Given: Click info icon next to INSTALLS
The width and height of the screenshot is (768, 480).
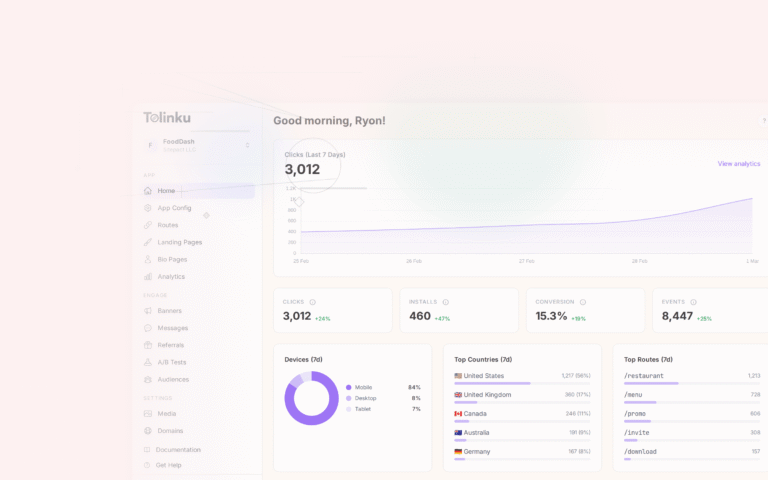Looking at the screenshot, I should click(446, 302).
